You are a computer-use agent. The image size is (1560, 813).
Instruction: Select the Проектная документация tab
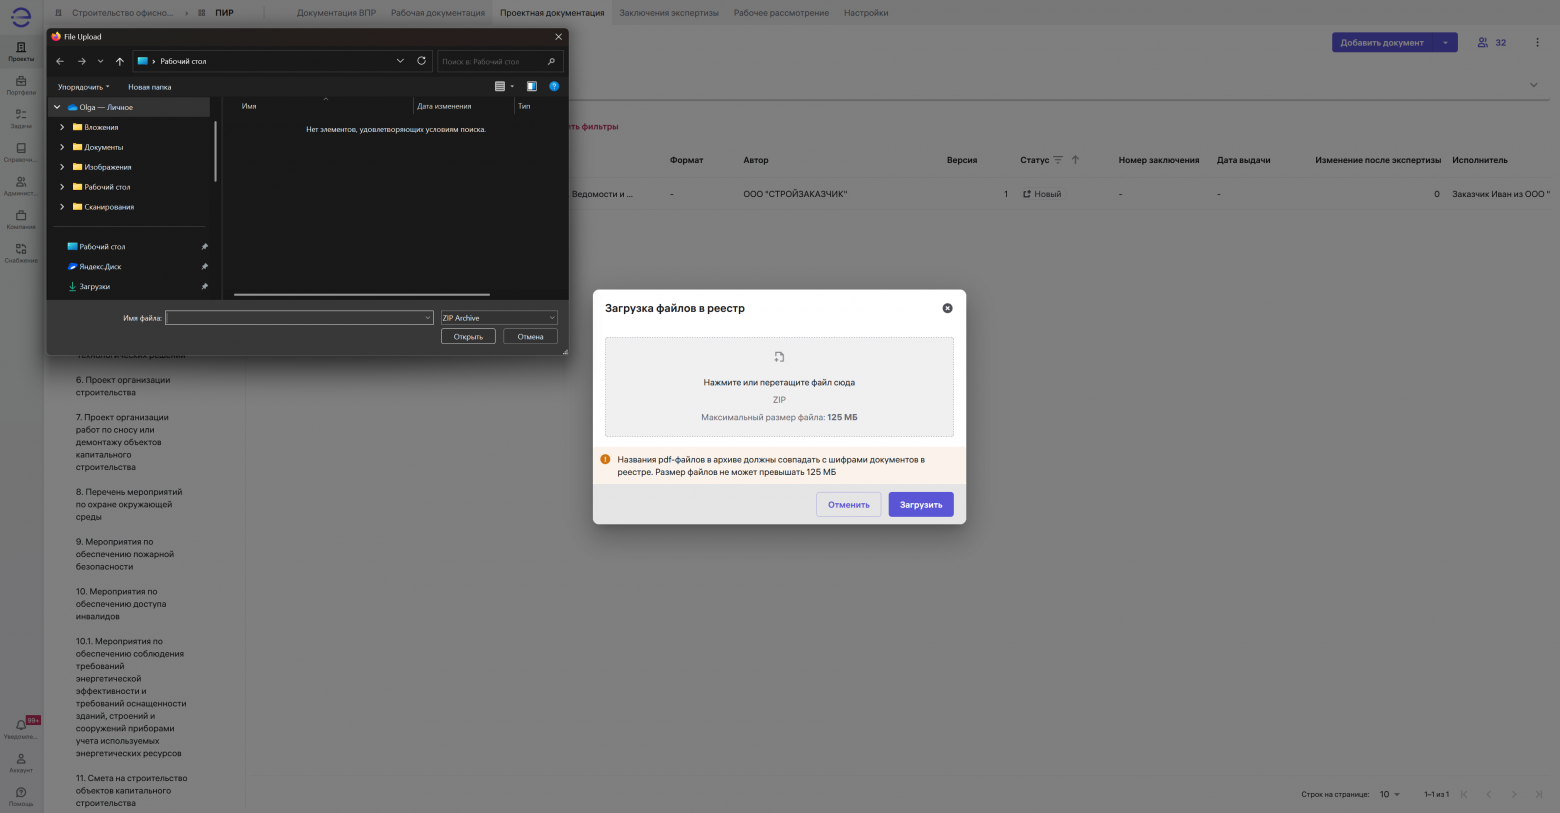click(552, 13)
